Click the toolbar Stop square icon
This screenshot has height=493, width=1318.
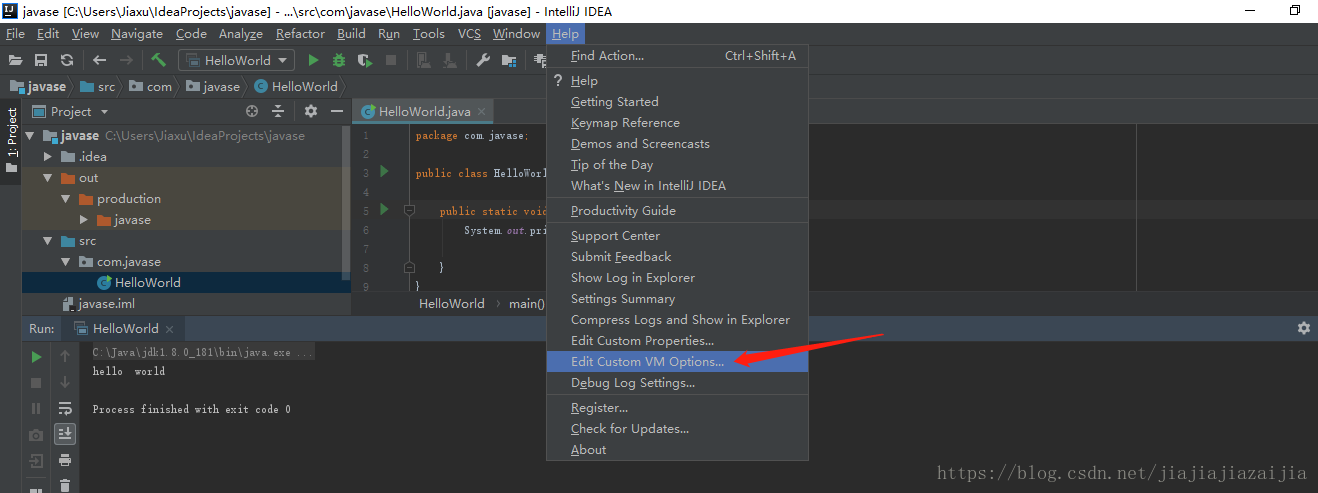coord(391,60)
